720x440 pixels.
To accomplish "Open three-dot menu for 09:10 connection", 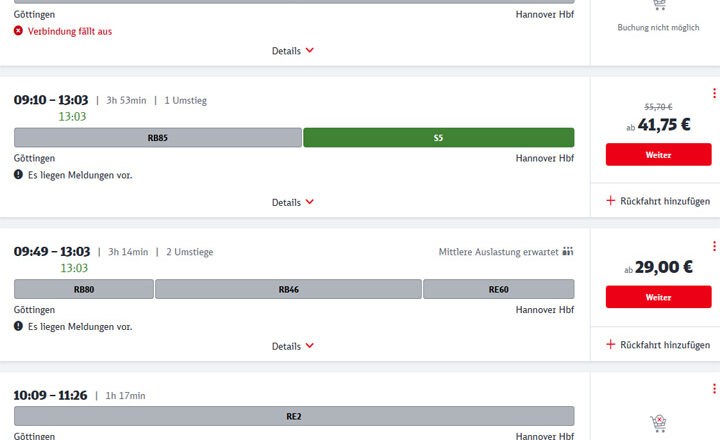I will pos(714,94).
